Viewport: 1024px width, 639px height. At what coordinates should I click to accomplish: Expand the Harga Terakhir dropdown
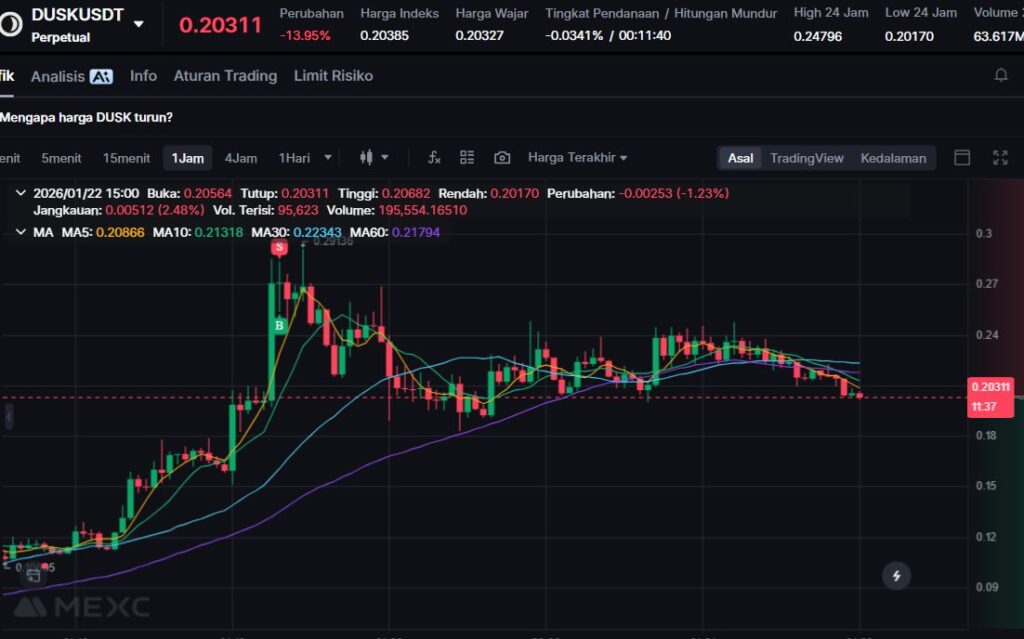577,158
